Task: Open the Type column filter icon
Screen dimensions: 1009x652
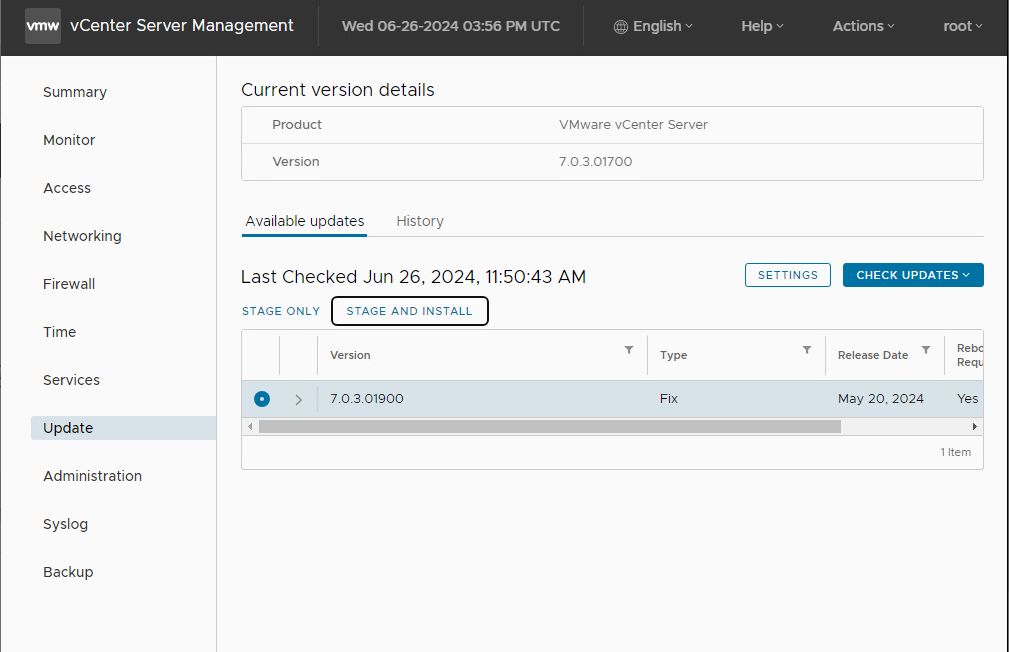Action: tap(806, 350)
